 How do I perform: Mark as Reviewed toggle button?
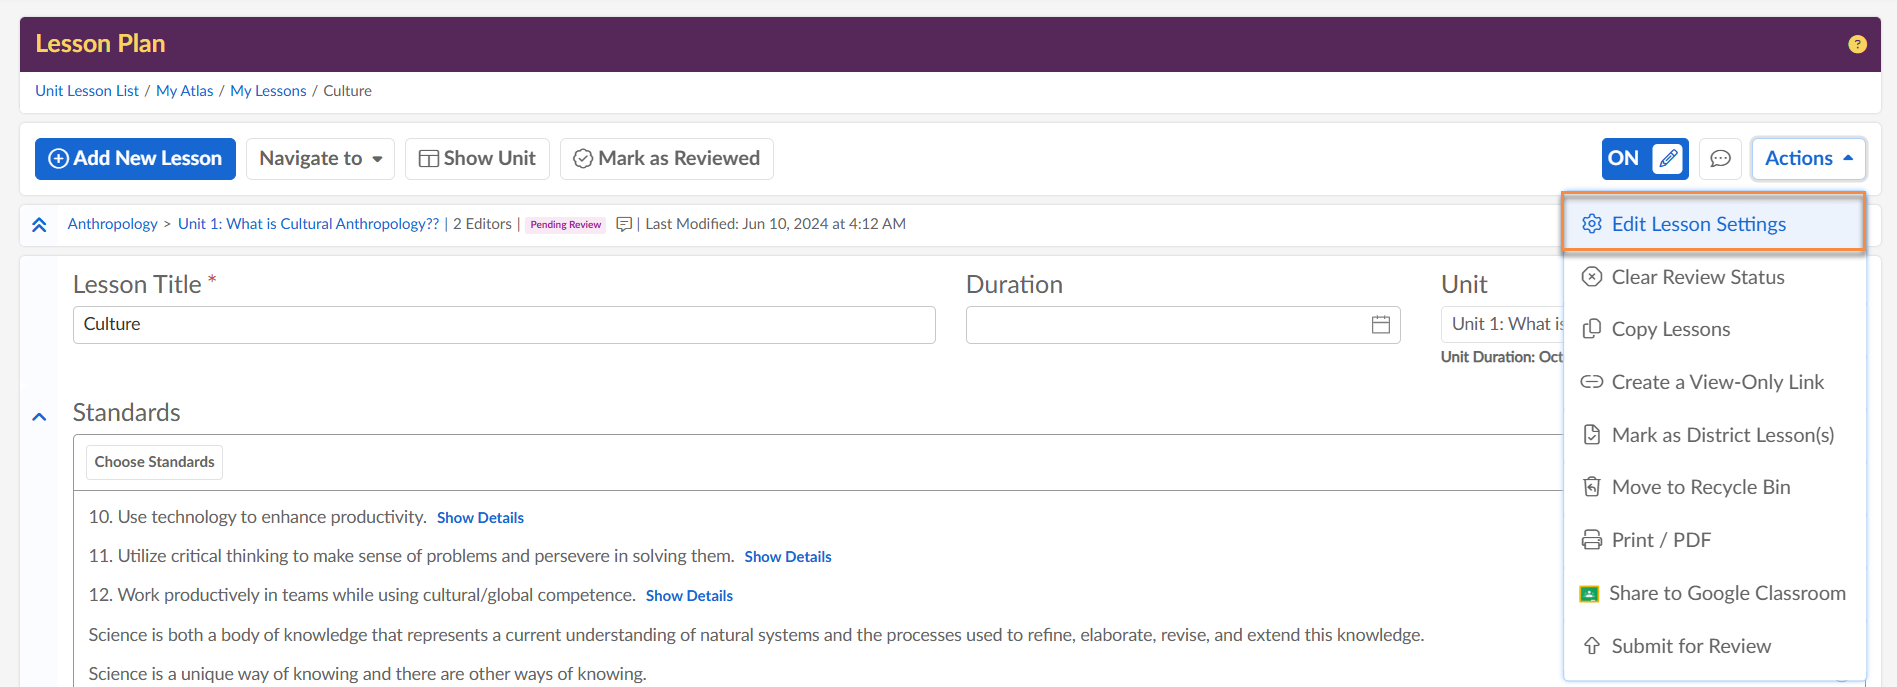coord(666,159)
